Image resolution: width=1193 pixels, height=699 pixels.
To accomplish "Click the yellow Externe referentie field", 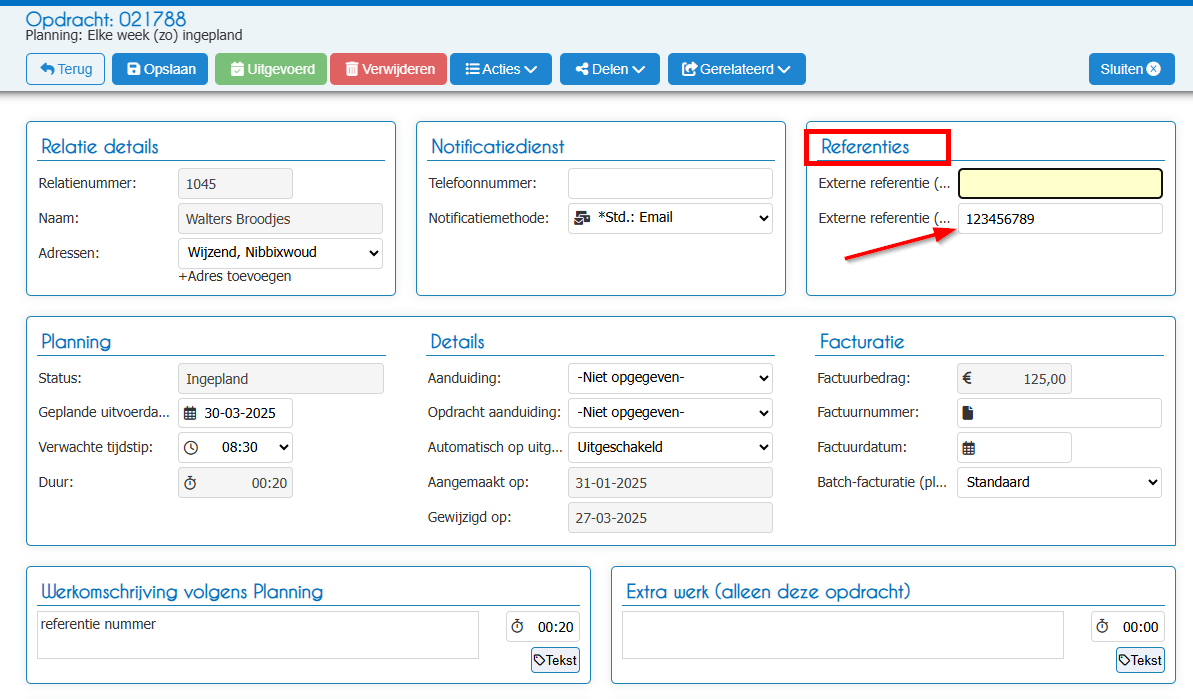I will point(1060,183).
